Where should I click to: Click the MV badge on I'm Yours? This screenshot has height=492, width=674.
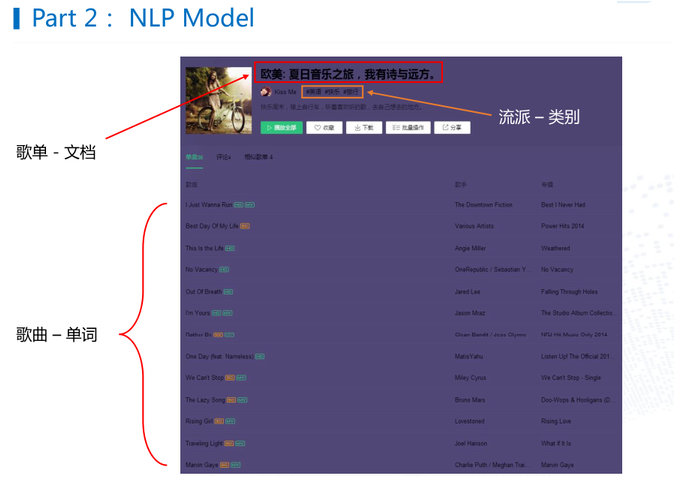click(228, 313)
